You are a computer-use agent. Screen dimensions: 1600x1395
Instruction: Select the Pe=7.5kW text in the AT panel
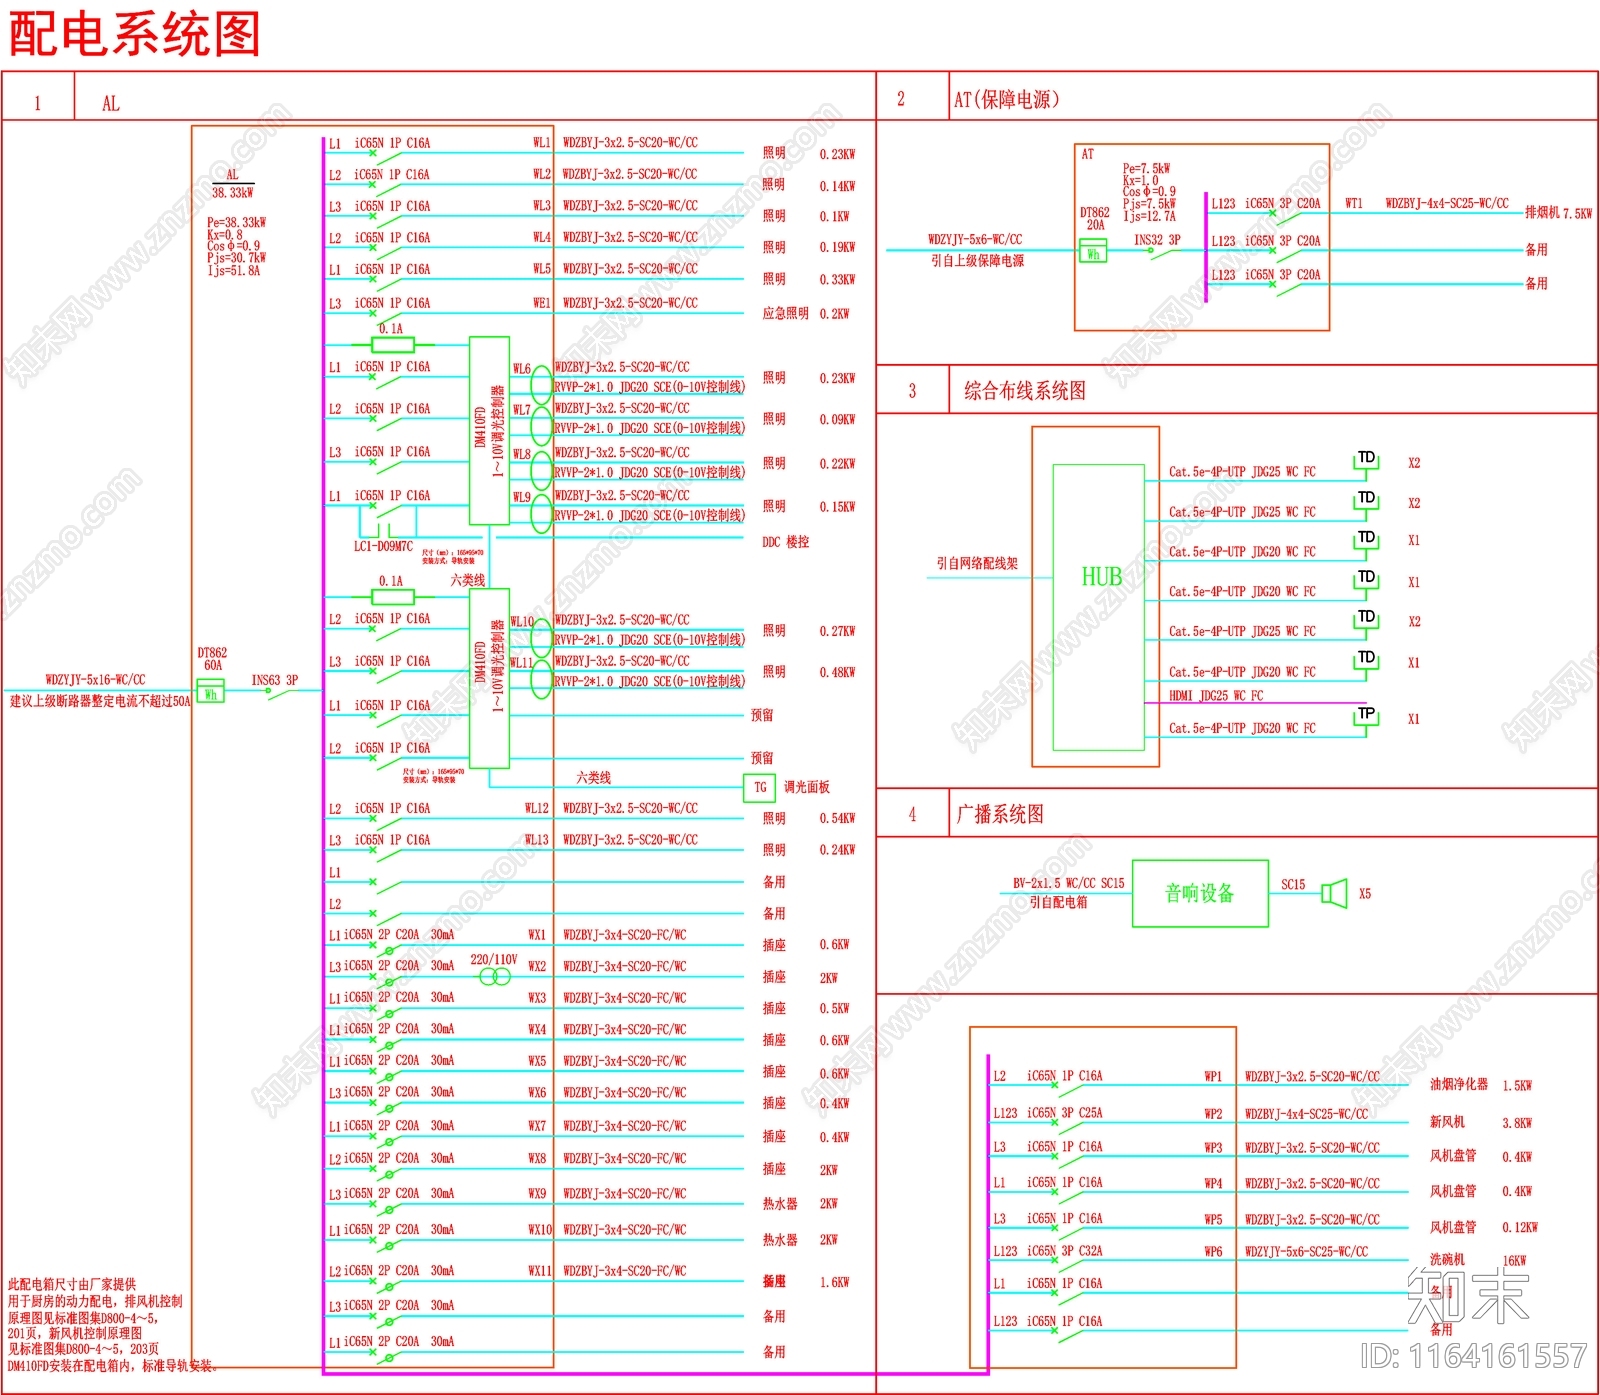[1146, 169]
